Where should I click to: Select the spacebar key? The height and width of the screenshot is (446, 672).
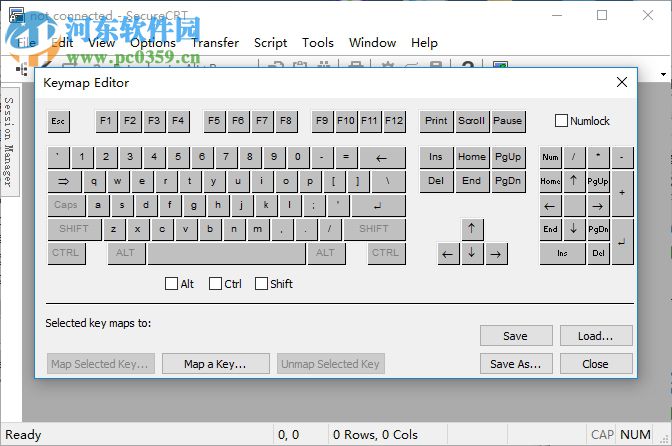(x=227, y=253)
